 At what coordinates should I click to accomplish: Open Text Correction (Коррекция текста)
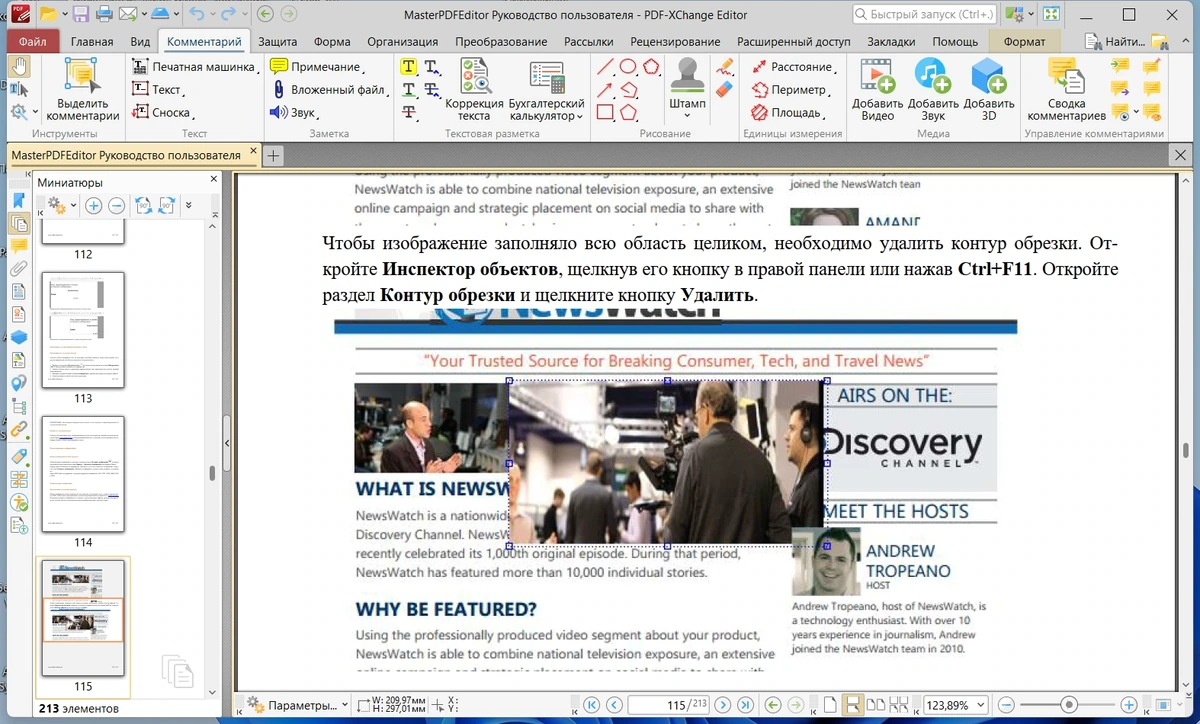(474, 89)
